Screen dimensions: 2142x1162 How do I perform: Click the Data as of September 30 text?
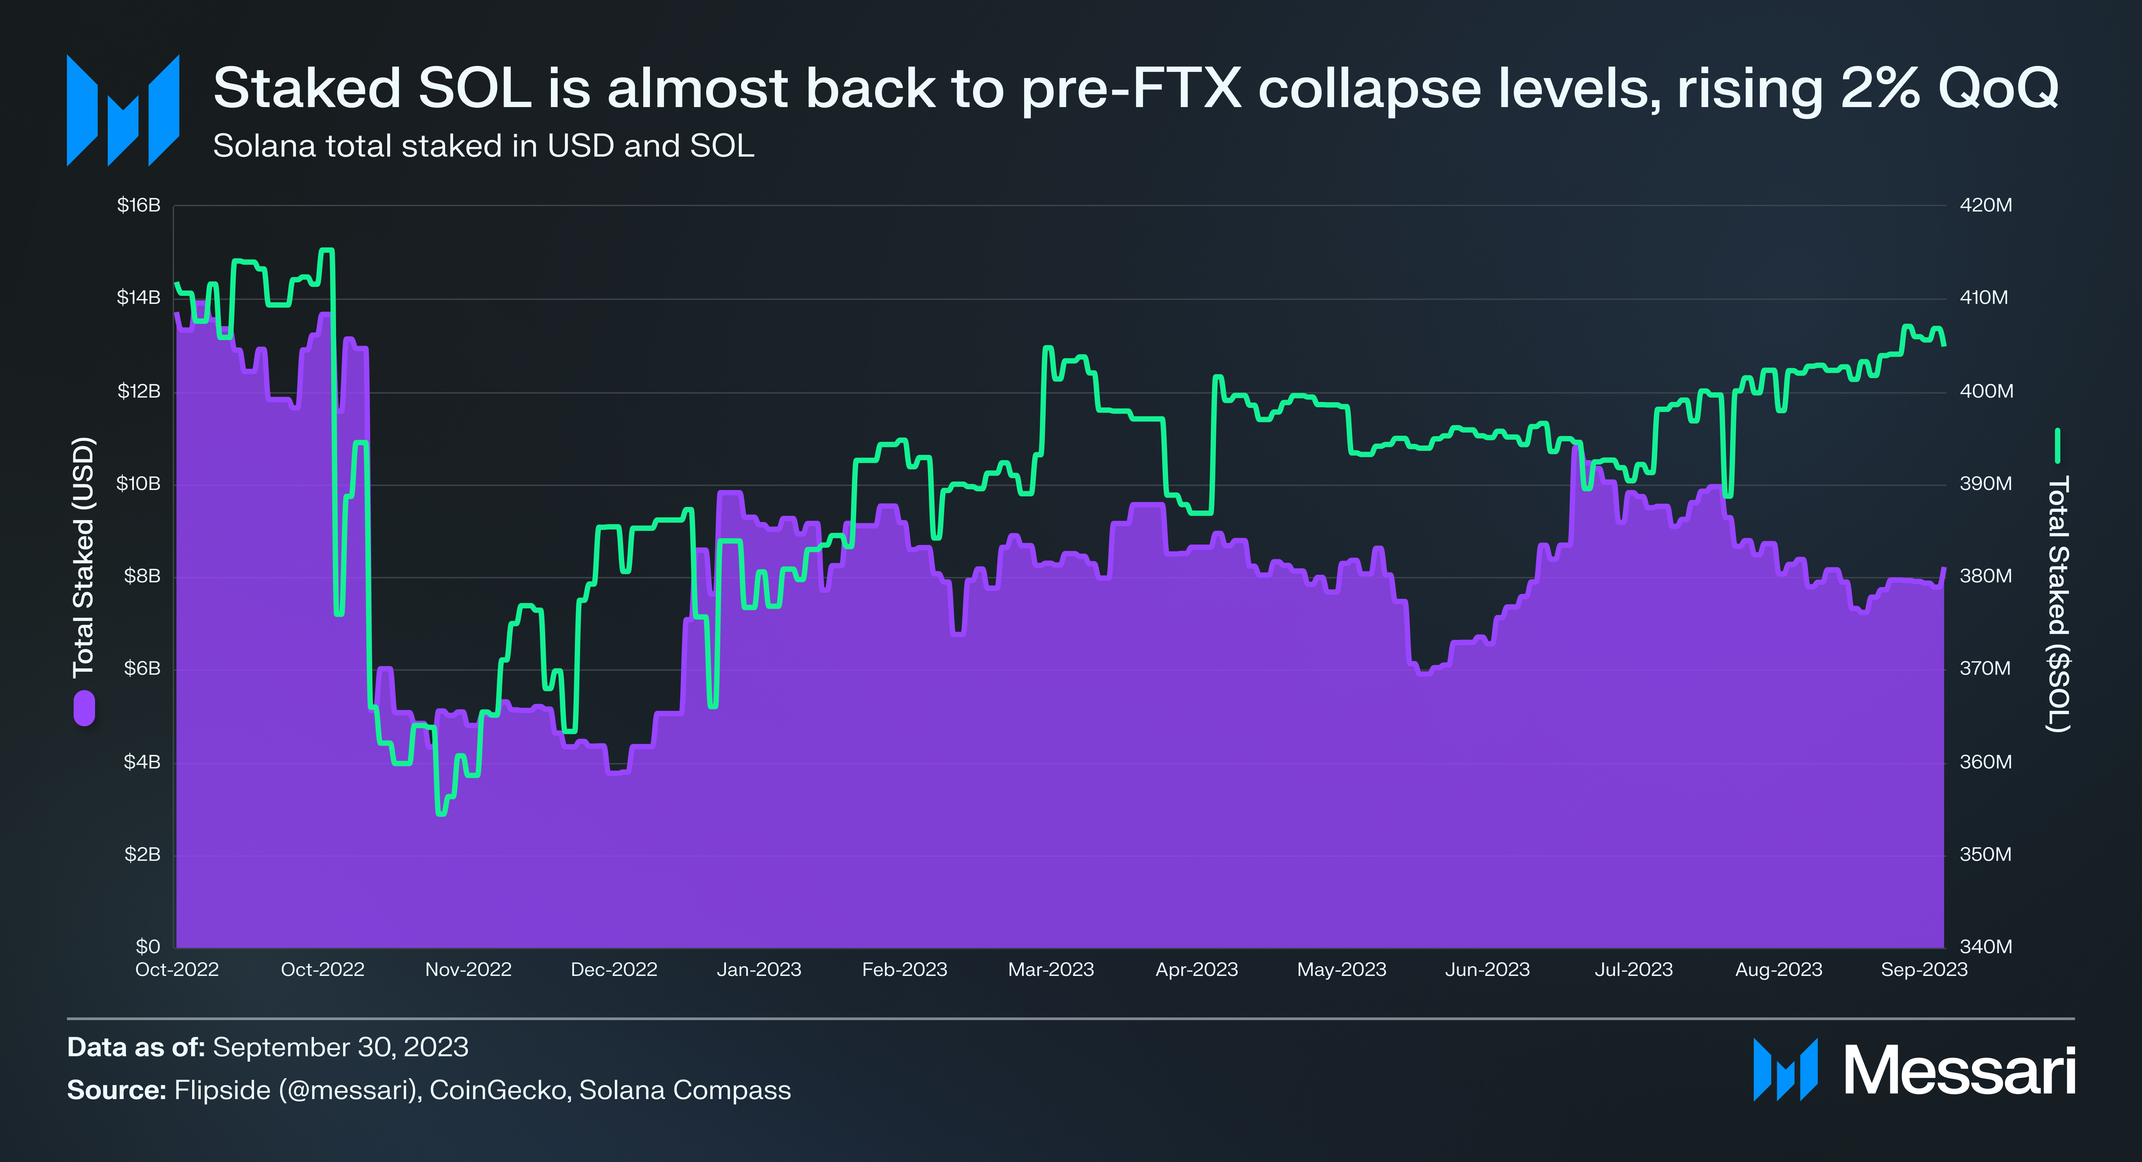(x=268, y=1047)
